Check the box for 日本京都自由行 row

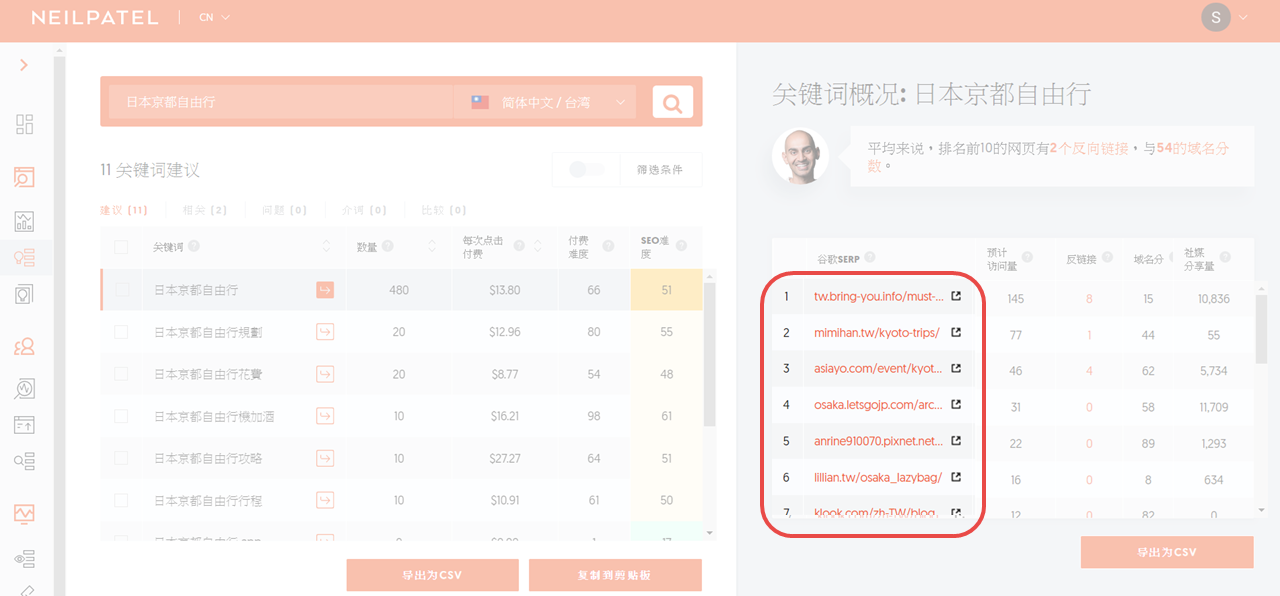[122, 290]
